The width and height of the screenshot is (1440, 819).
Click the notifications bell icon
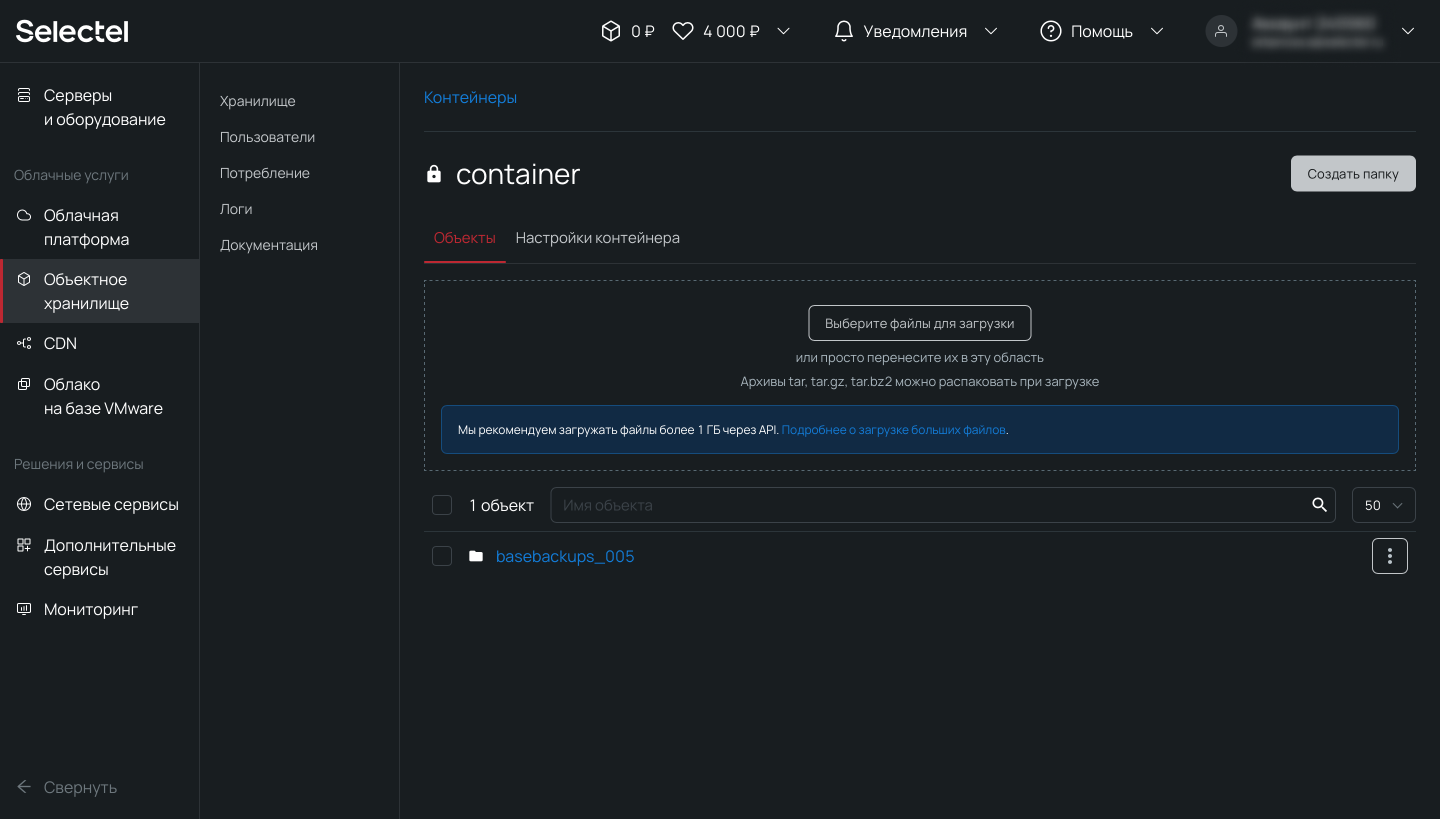point(844,31)
